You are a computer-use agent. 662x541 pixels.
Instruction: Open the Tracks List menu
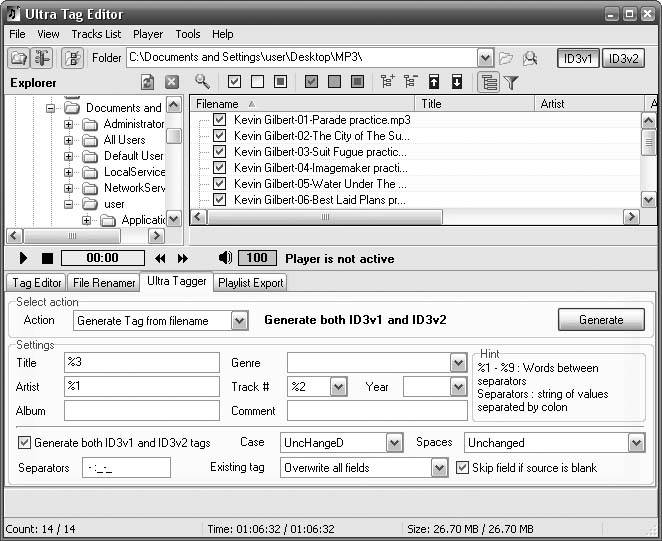coord(96,34)
